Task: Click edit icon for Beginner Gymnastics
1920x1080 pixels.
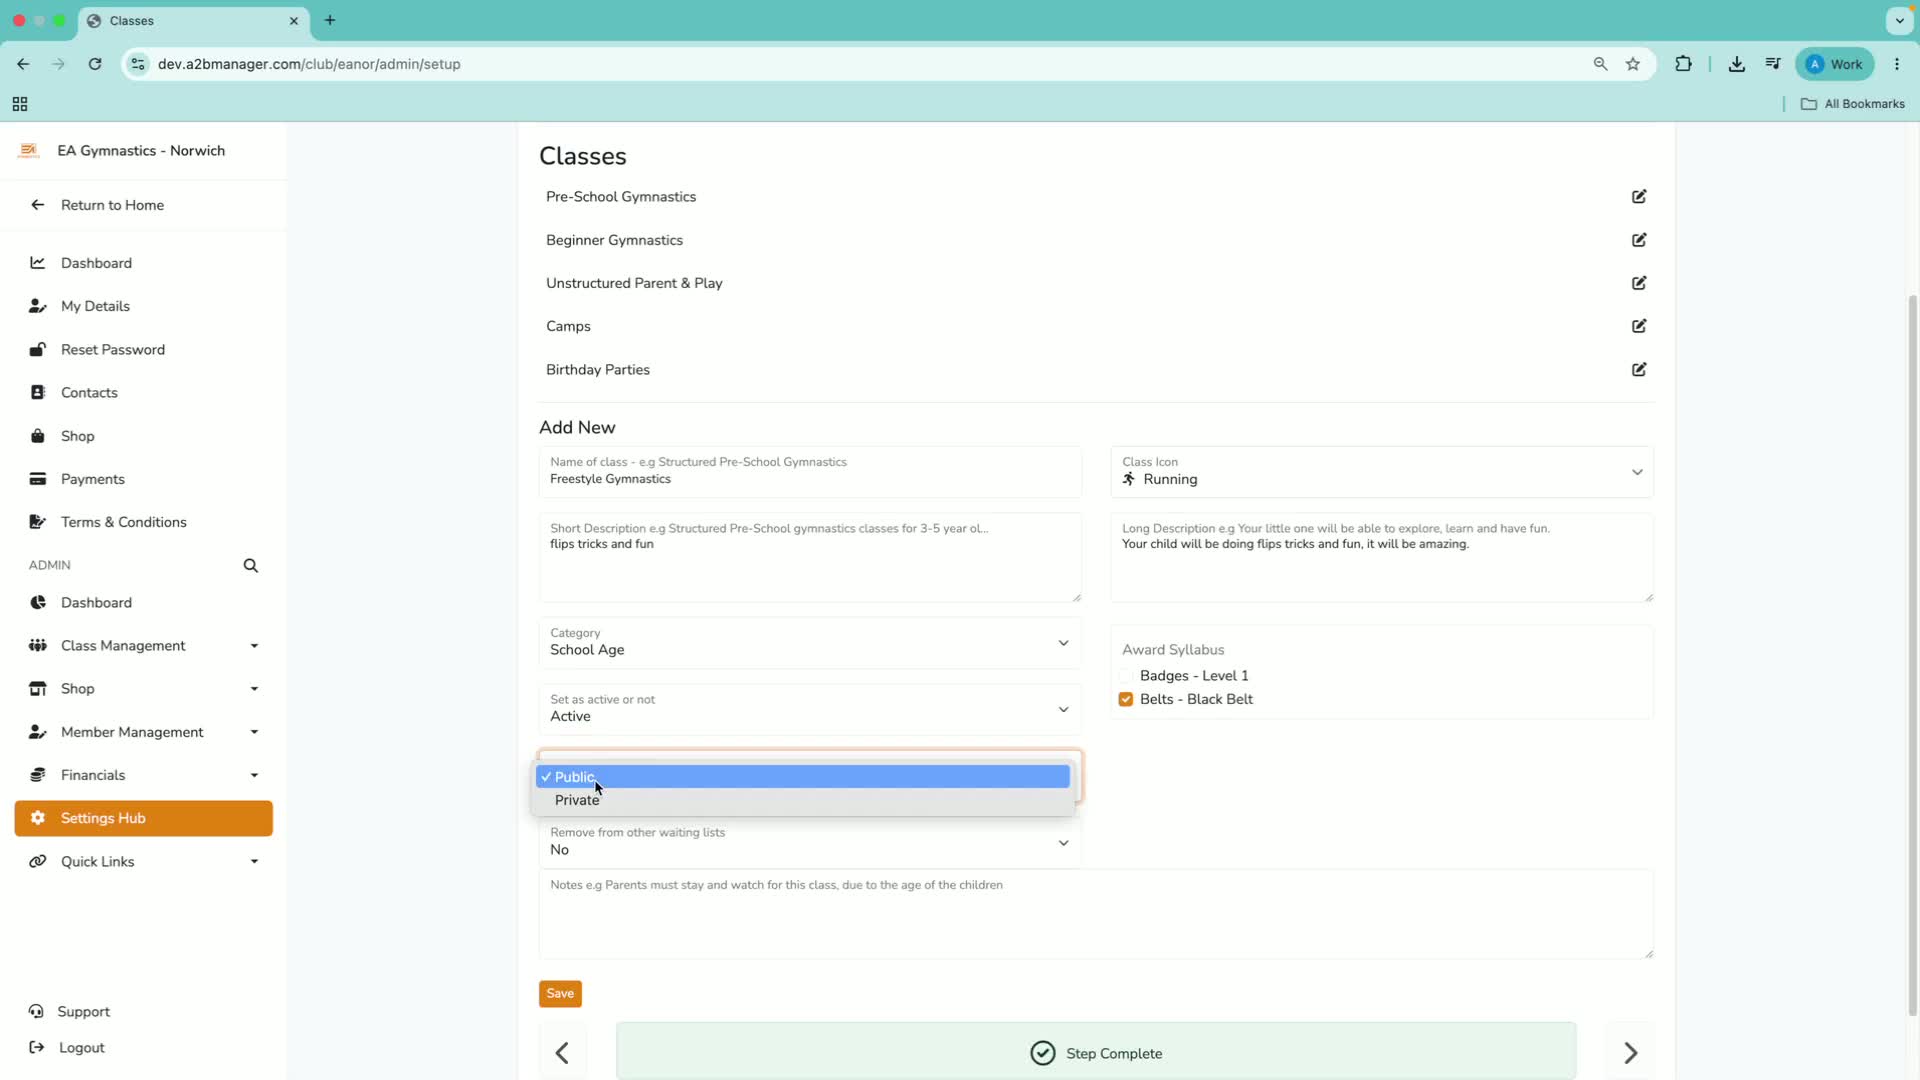Action: (x=1639, y=240)
